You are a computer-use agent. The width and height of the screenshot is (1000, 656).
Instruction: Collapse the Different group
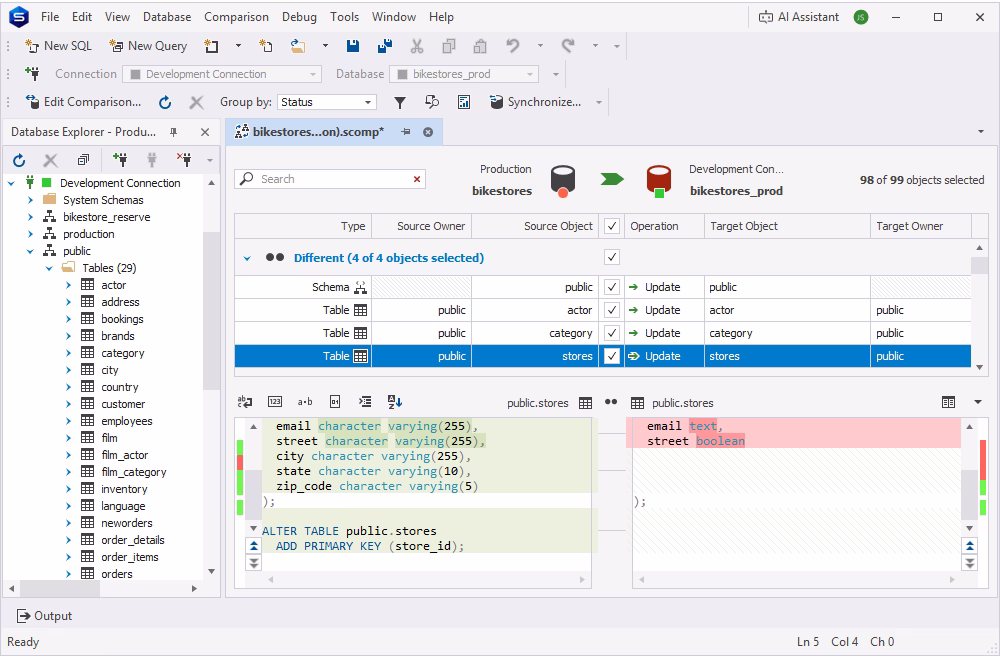tap(247, 258)
